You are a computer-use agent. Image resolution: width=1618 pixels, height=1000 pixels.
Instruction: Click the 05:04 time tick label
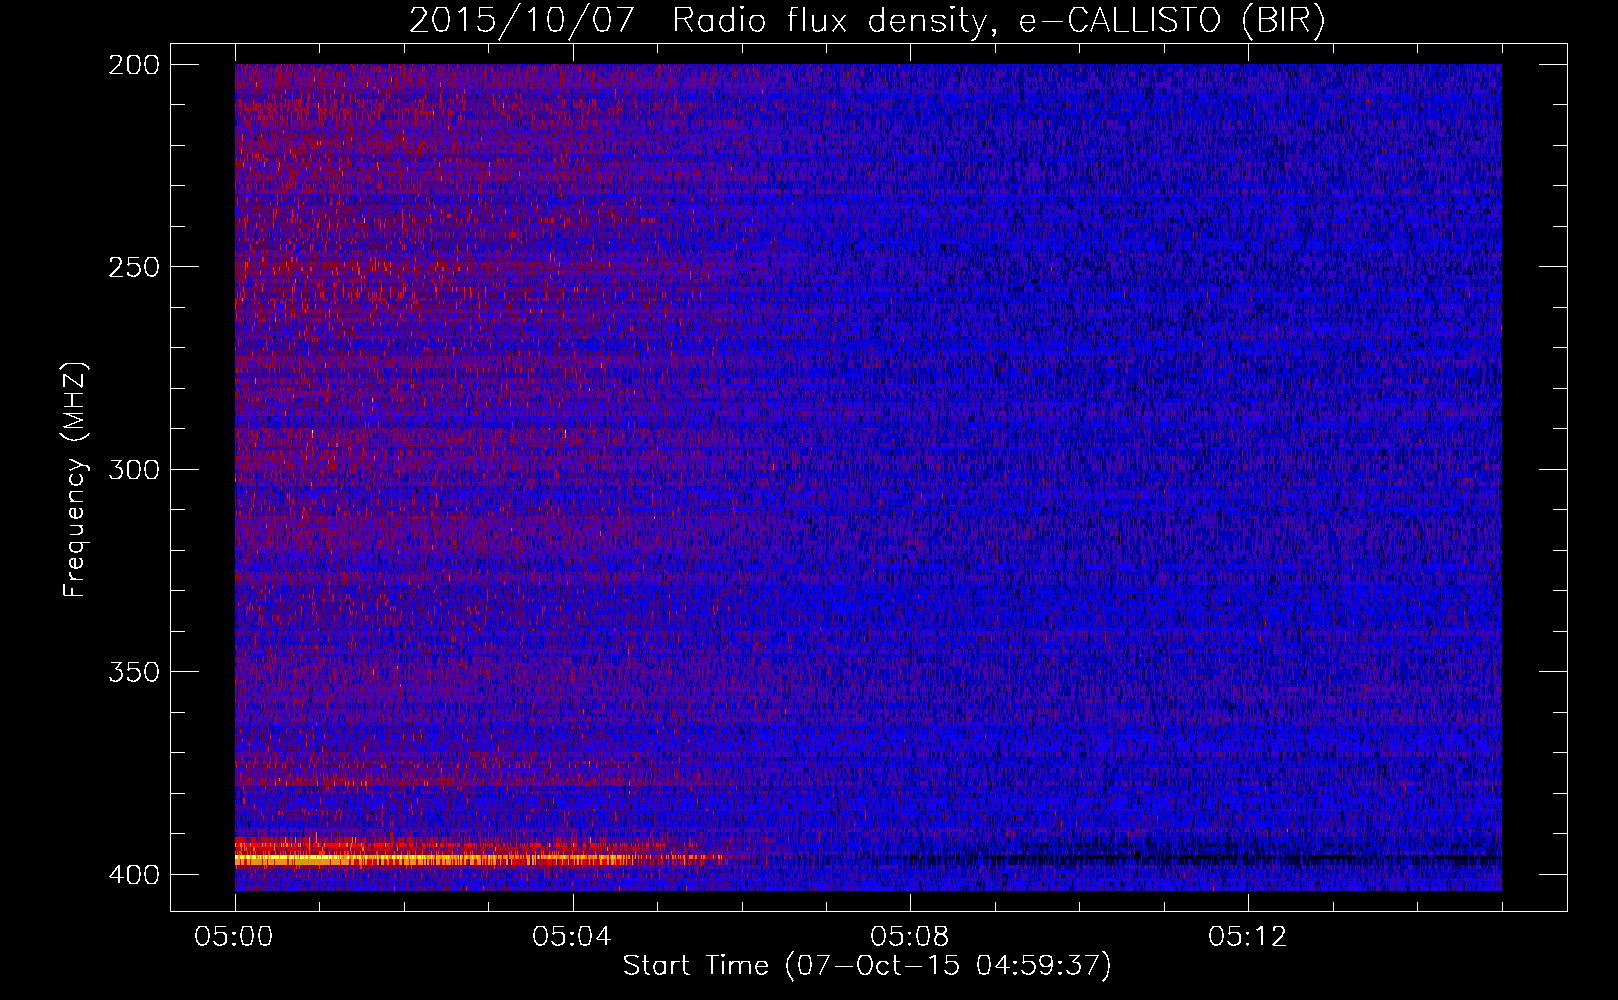(572, 937)
